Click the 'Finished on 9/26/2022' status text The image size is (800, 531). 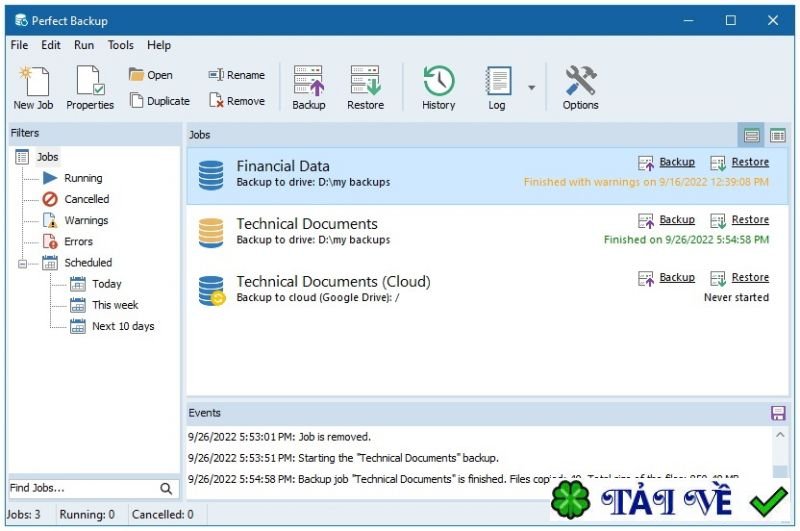point(686,240)
